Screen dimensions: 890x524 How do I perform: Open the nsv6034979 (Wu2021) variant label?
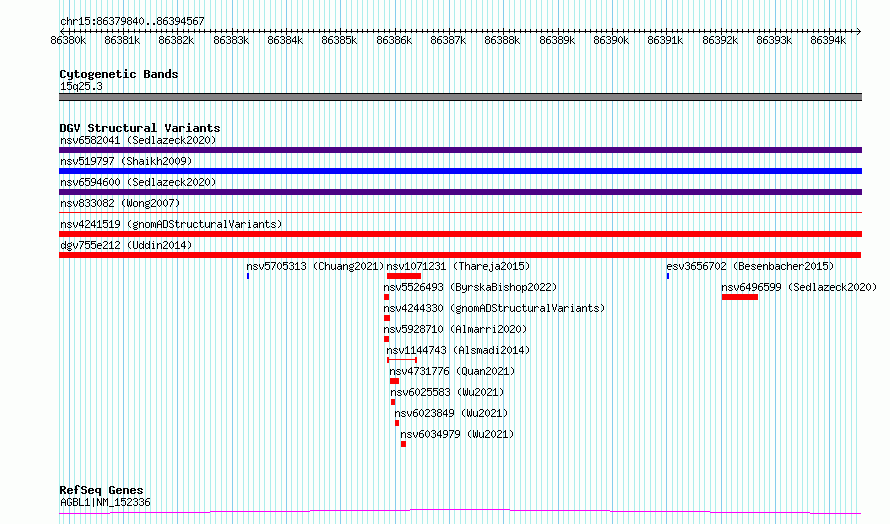click(x=457, y=434)
